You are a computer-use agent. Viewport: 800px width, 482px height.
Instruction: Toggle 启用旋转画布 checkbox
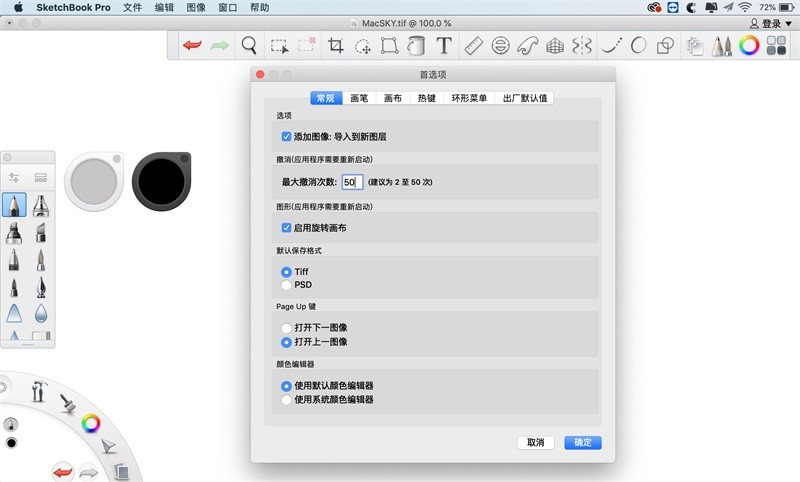286,227
